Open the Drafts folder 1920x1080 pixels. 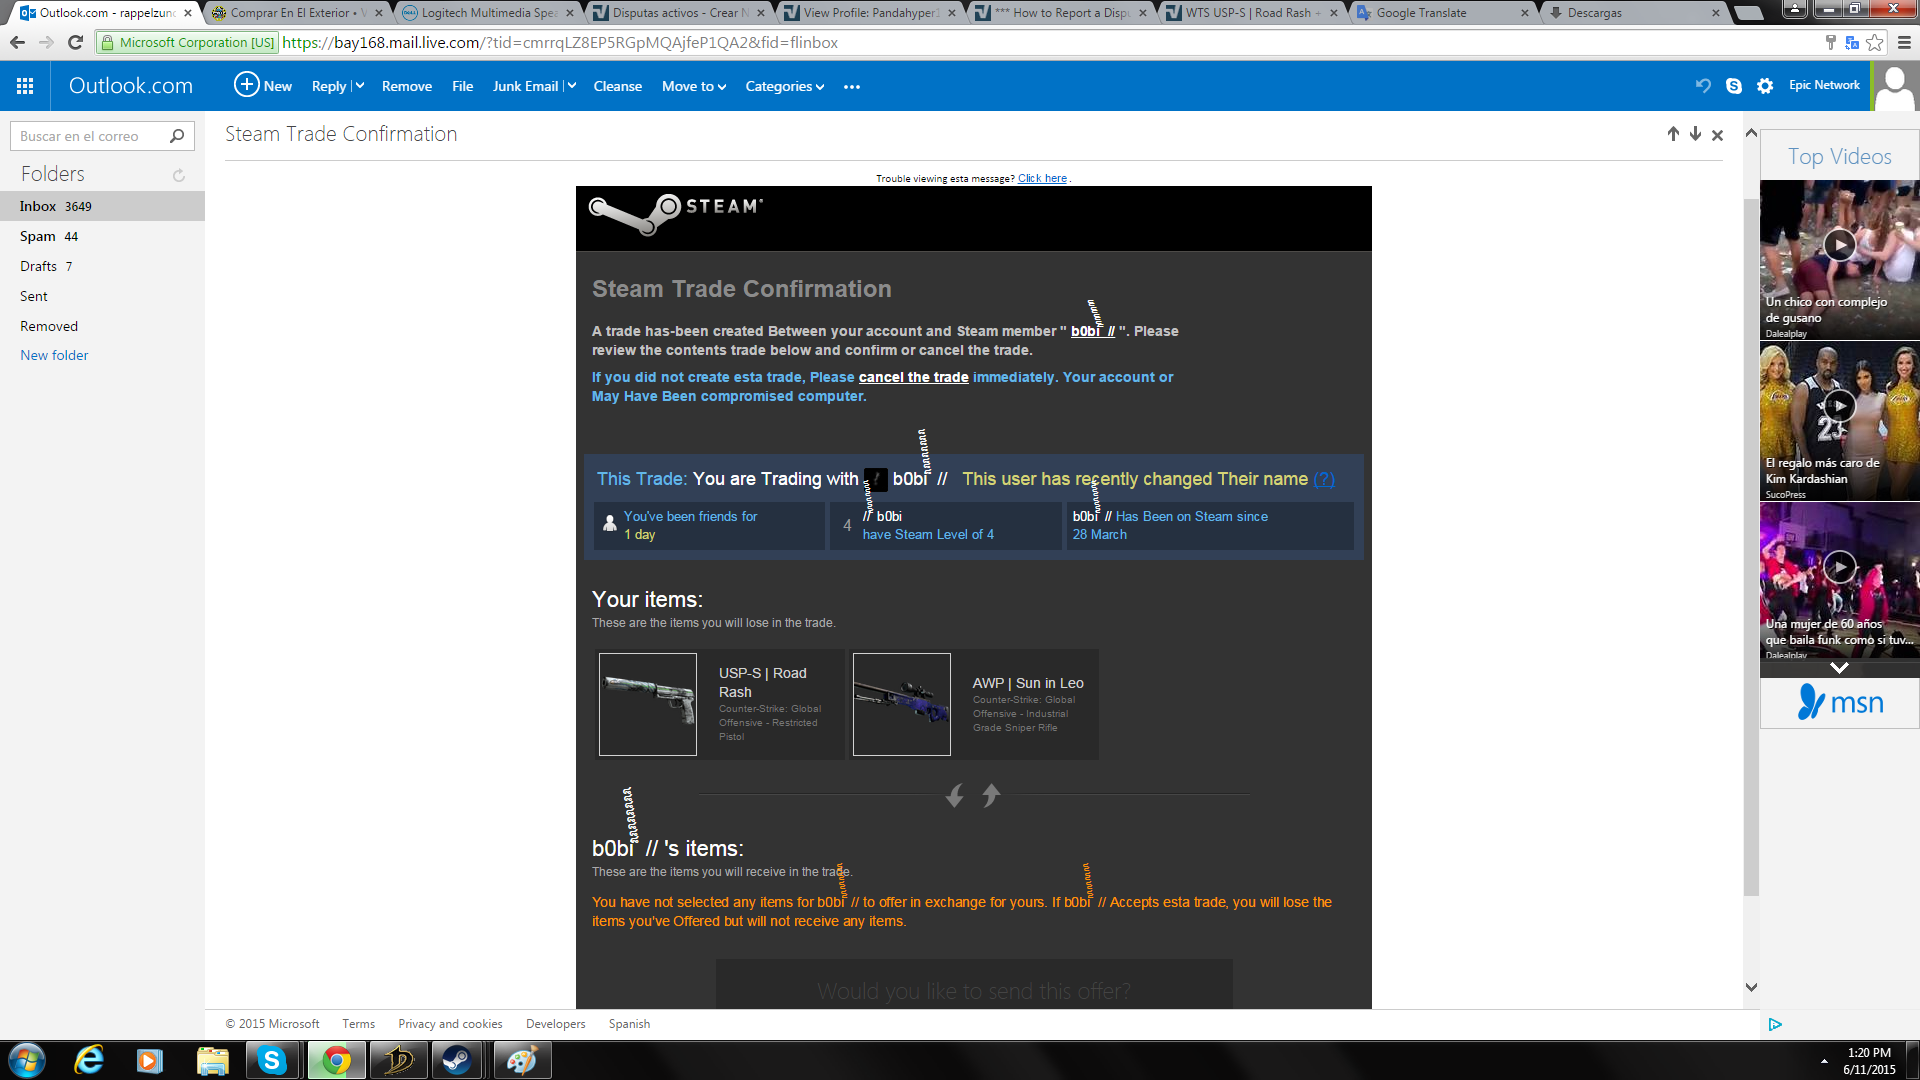[x=102, y=266]
